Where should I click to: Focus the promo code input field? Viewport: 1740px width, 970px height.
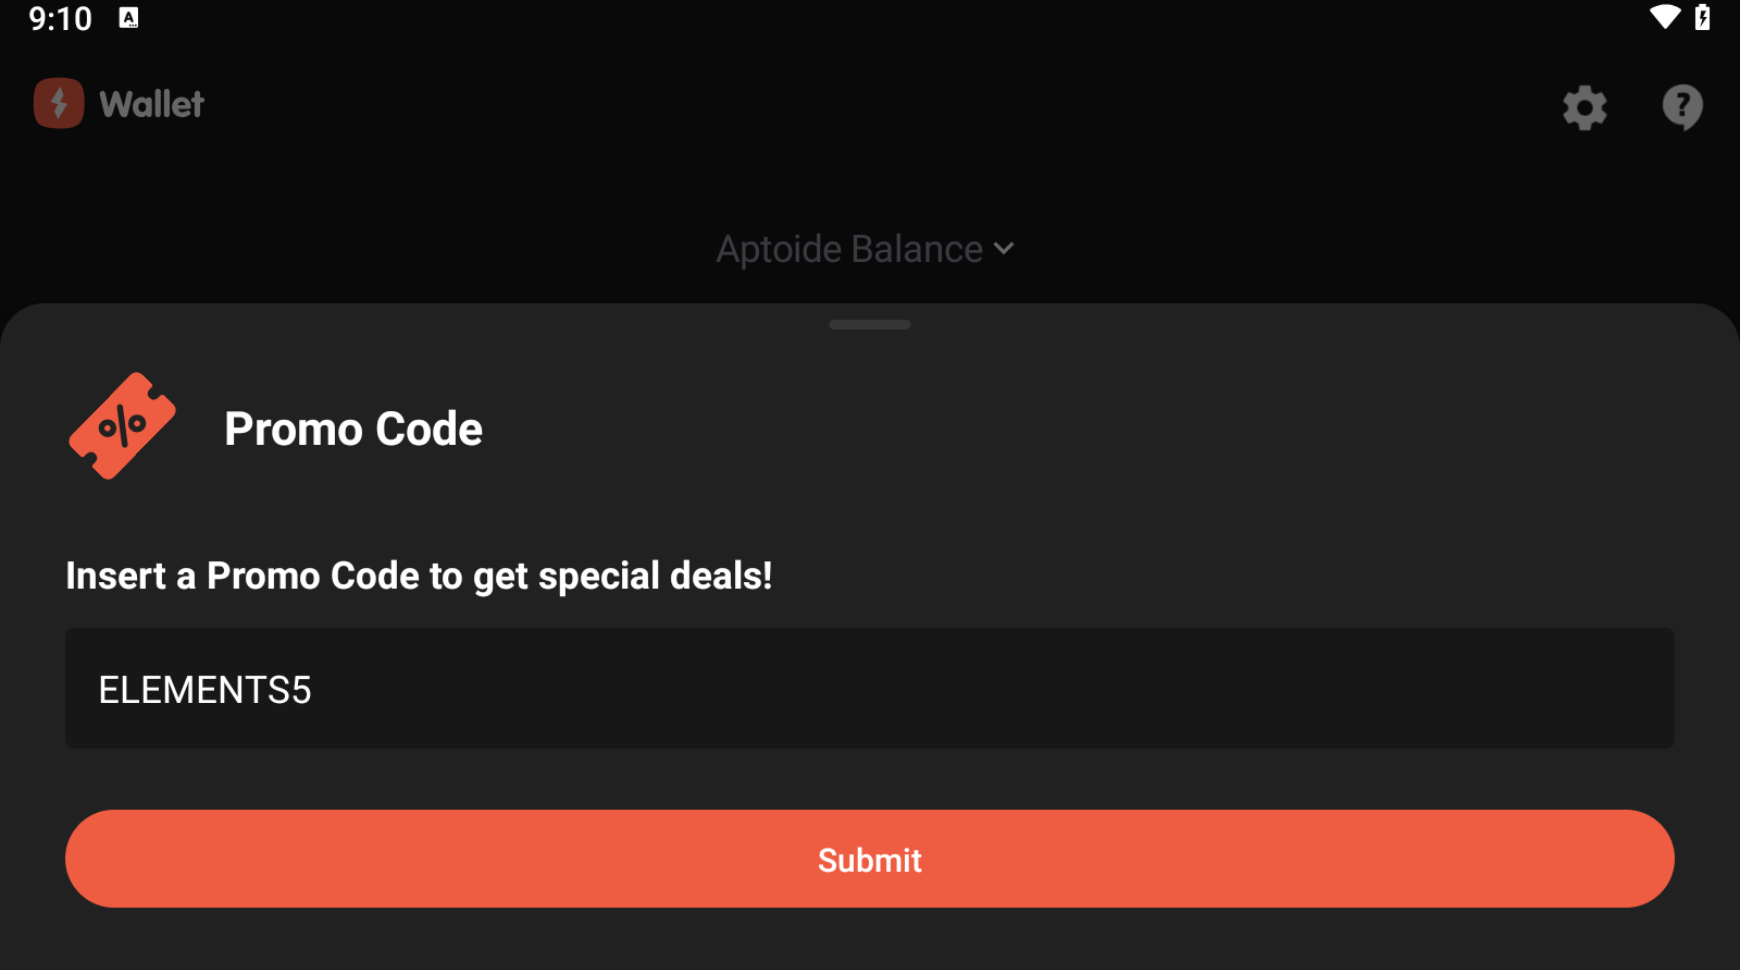click(x=870, y=688)
